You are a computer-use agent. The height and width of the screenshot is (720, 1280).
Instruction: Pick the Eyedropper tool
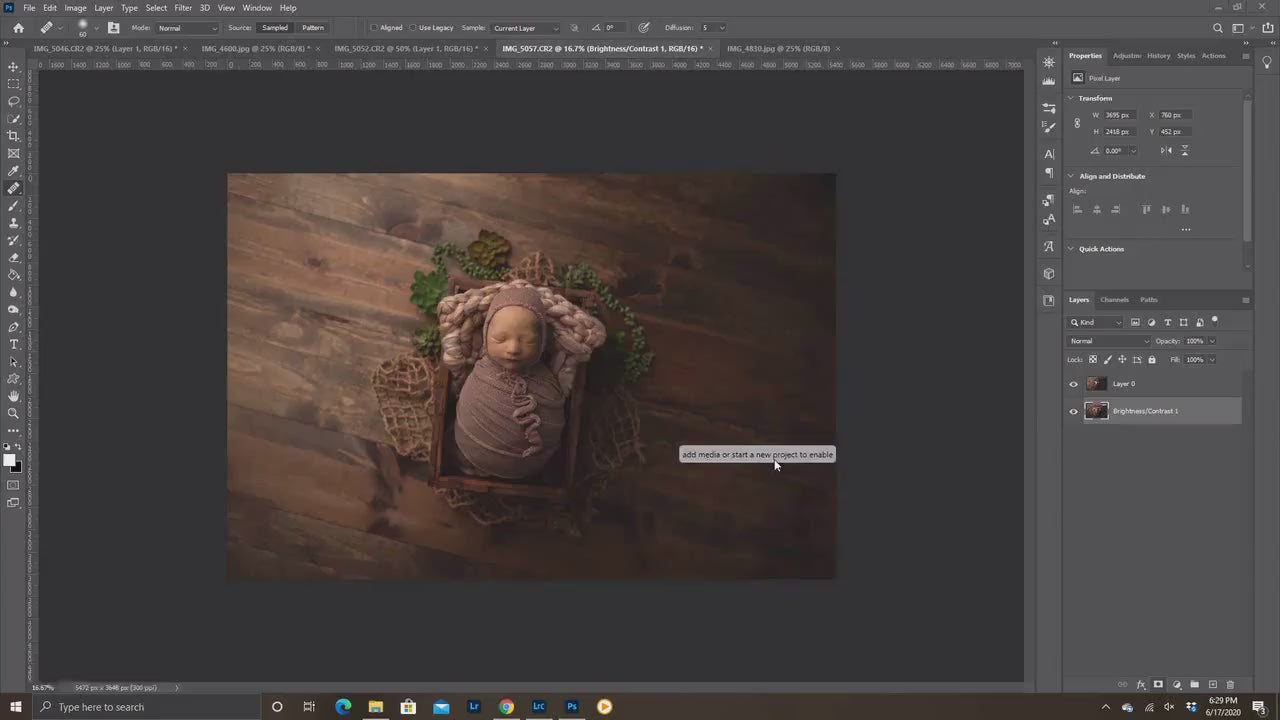[x=13, y=171]
